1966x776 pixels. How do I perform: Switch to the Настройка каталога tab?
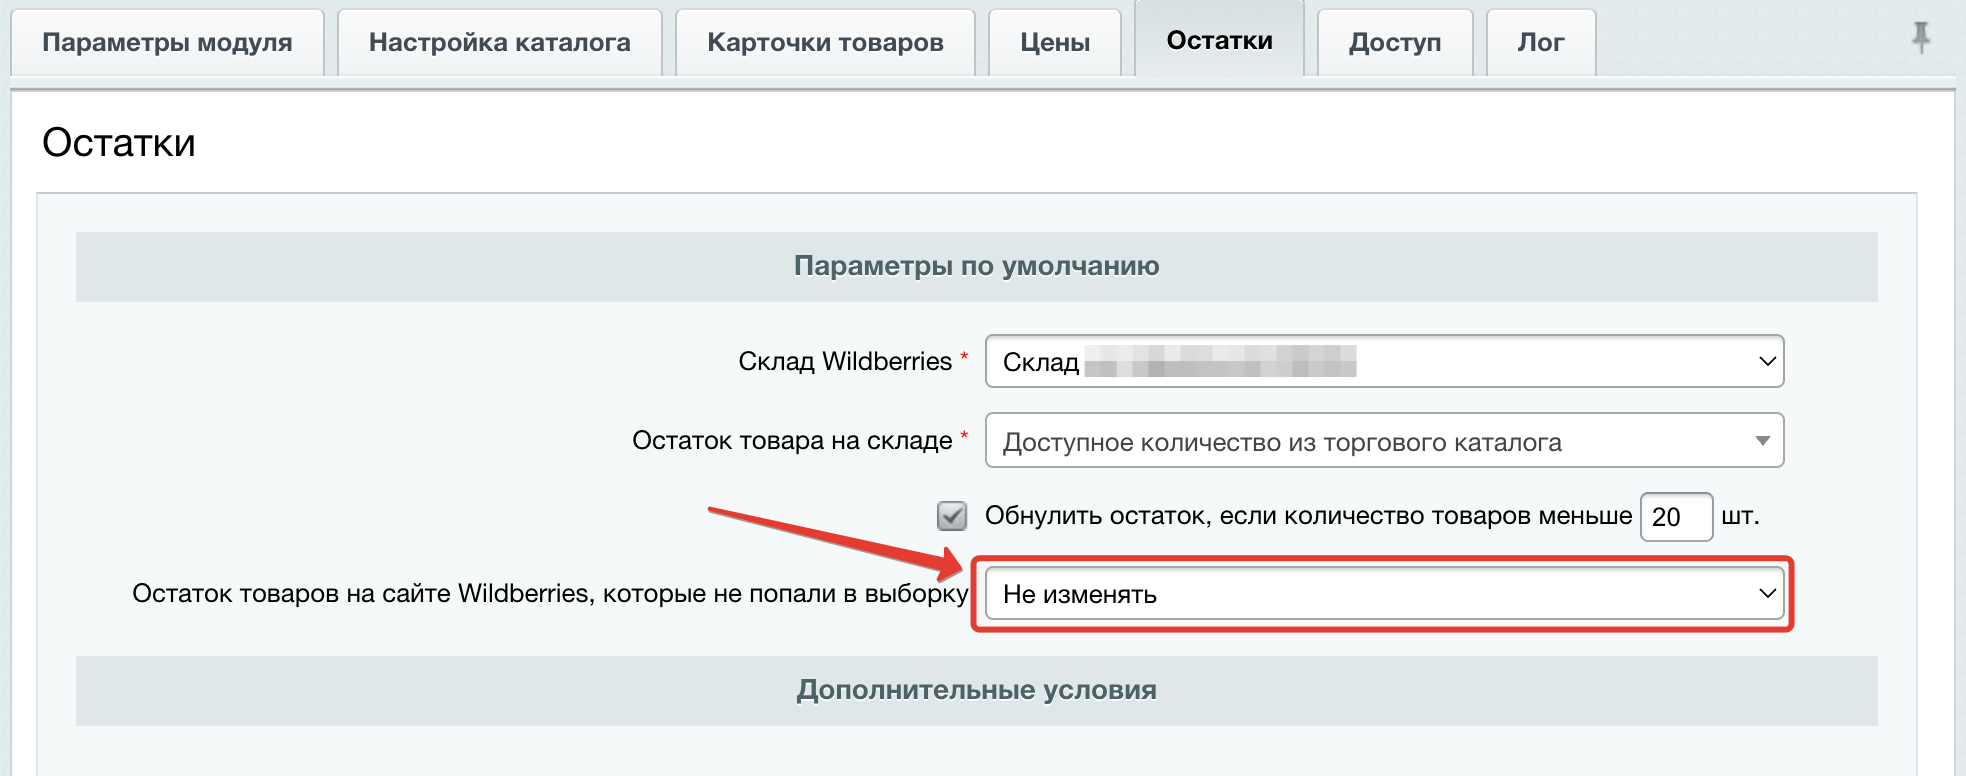499,42
